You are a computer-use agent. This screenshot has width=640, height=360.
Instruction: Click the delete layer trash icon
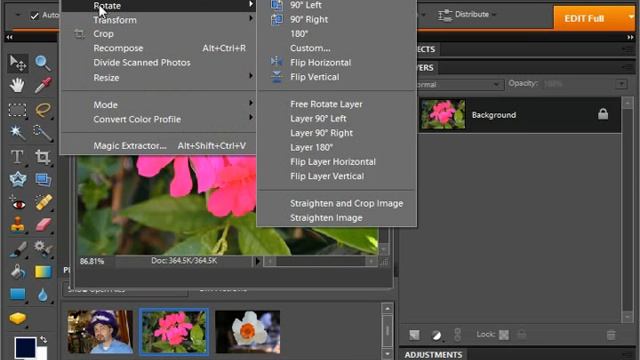coord(611,335)
